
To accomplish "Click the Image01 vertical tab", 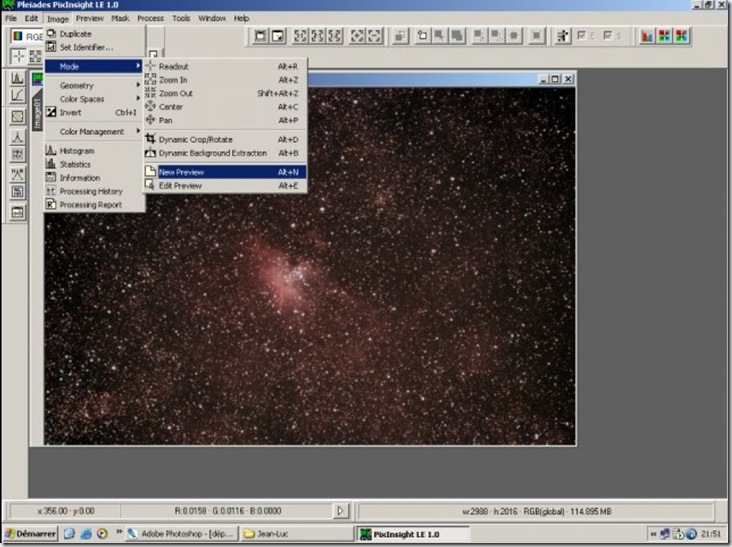I will tap(37, 113).
